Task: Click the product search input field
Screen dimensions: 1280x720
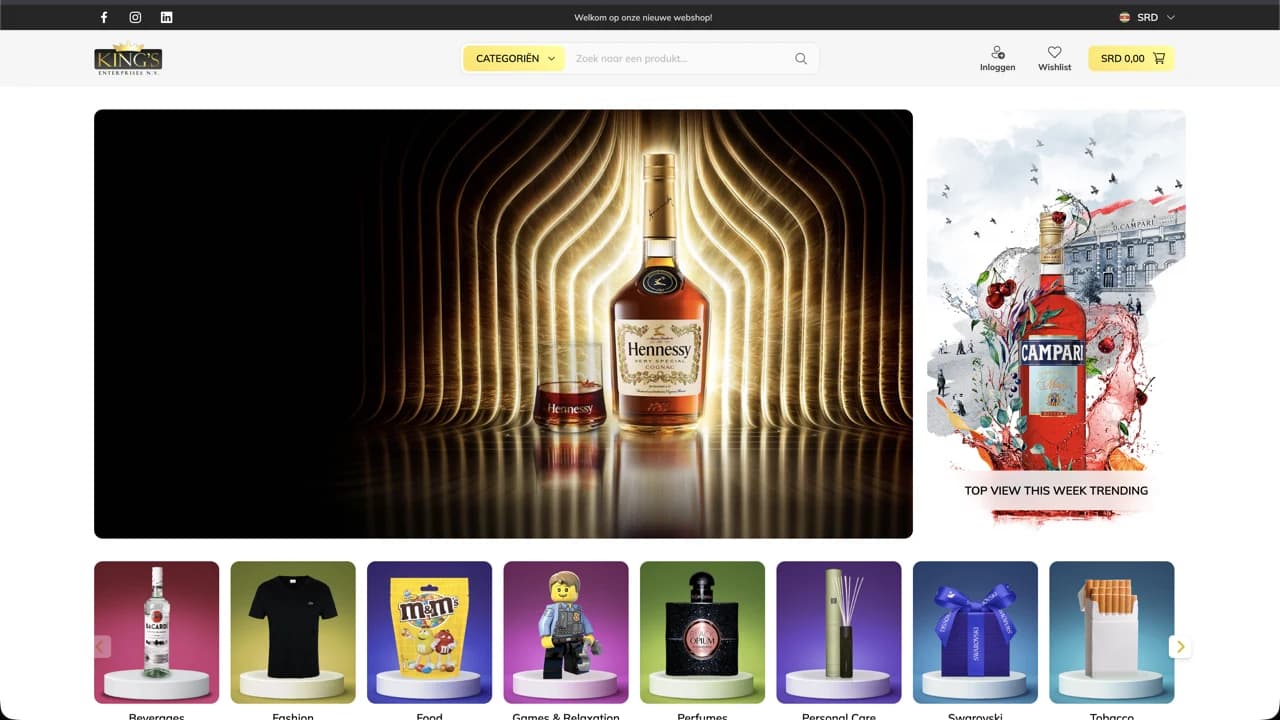Action: pos(680,59)
